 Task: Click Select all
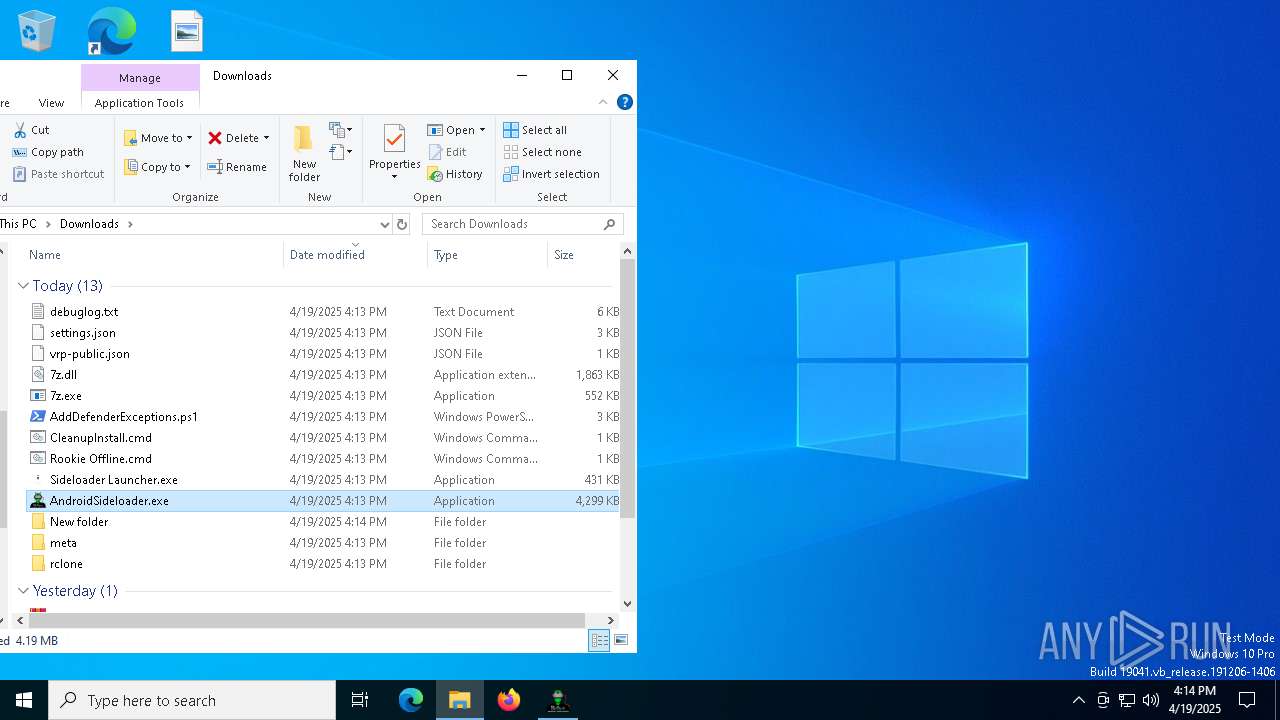tap(535, 130)
